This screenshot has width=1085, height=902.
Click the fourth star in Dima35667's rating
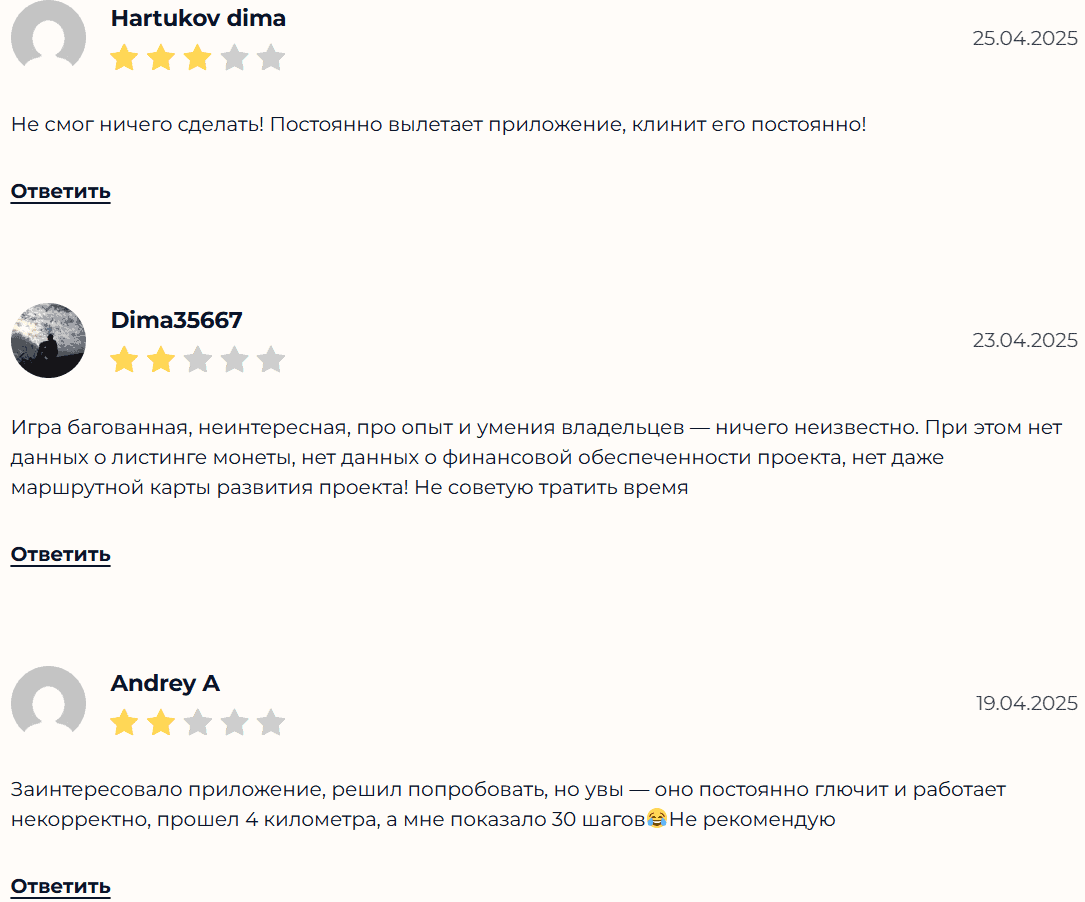[x=234, y=360]
